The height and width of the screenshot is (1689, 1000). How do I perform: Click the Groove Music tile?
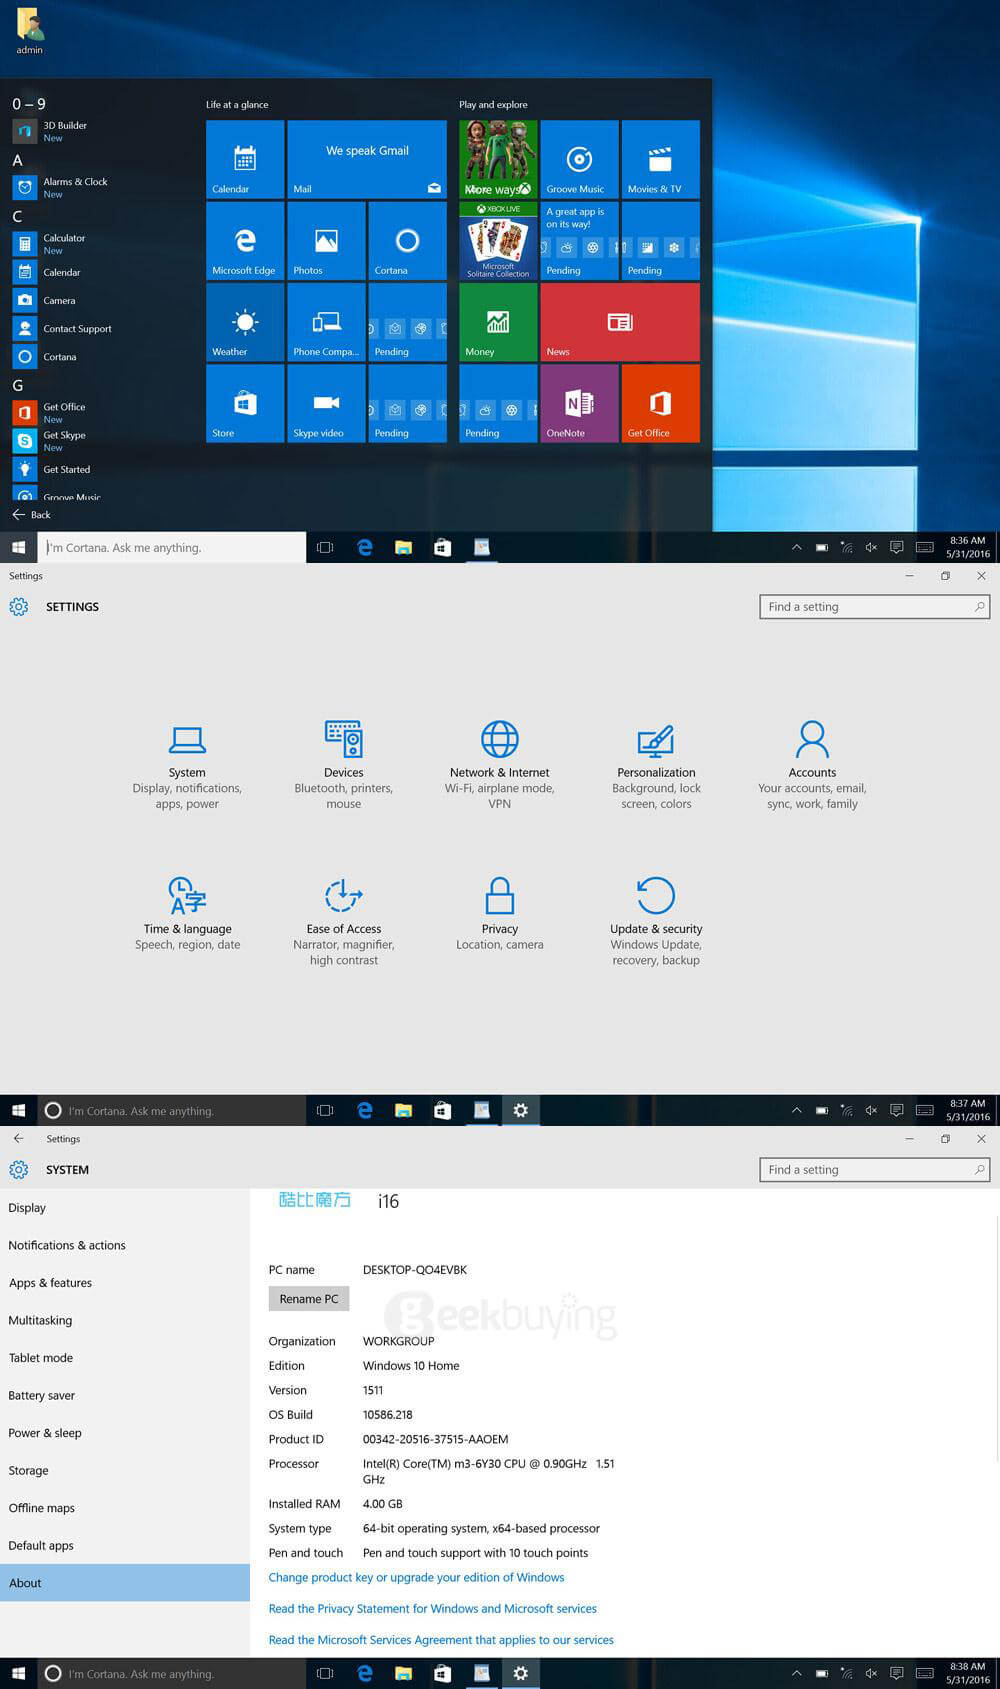(579, 159)
